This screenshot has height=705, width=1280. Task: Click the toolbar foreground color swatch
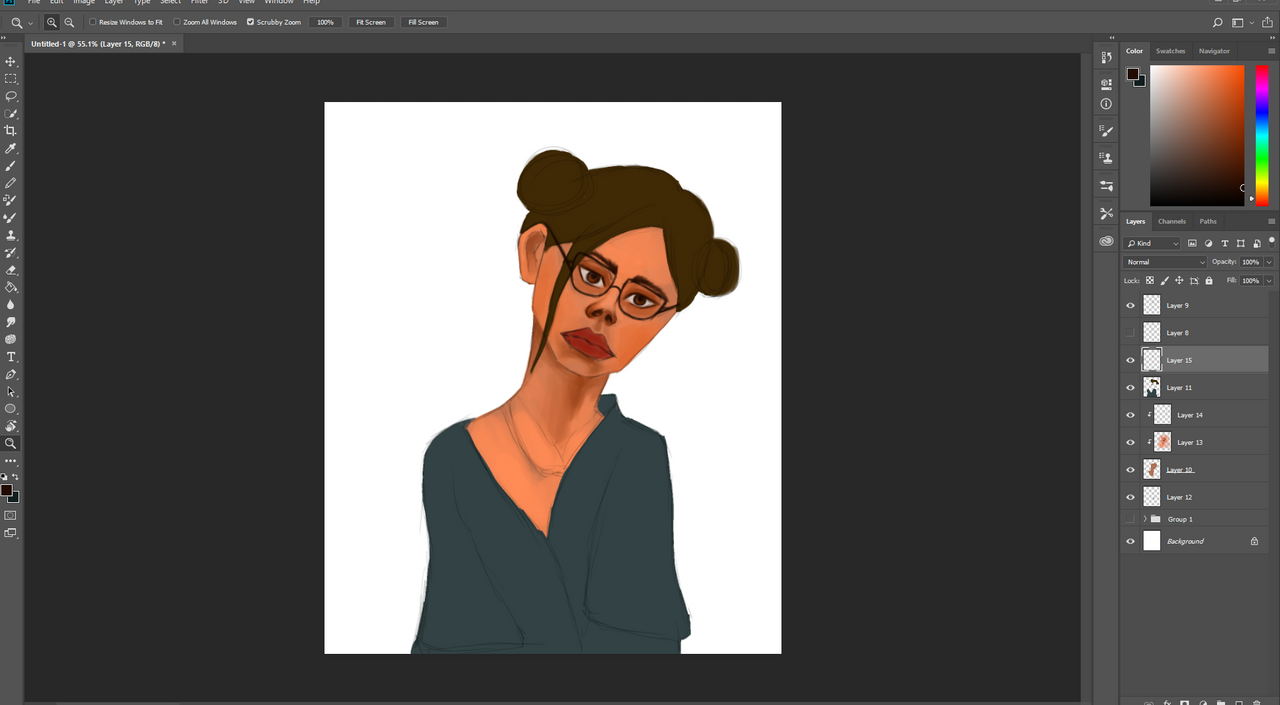pyautogui.click(x=6, y=490)
